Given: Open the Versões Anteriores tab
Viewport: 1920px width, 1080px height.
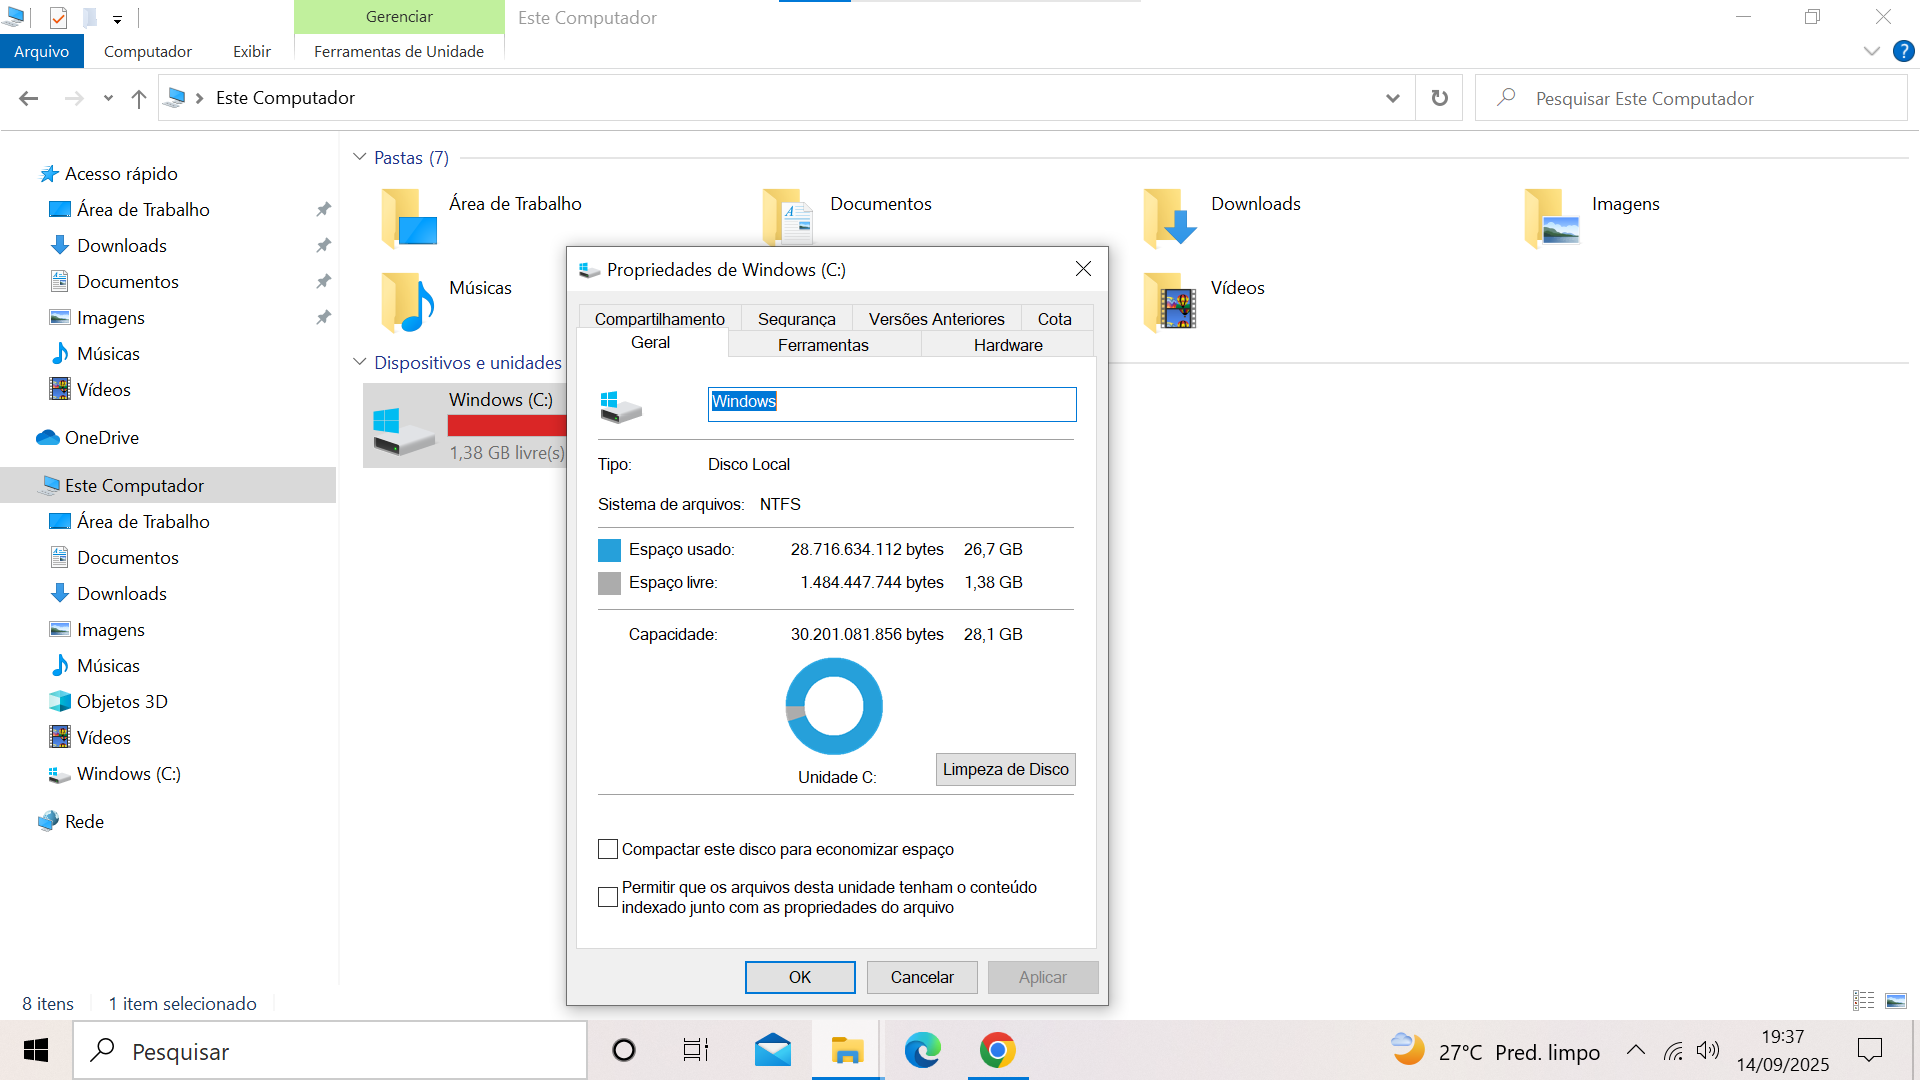Looking at the screenshot, I should click(937, 318).
